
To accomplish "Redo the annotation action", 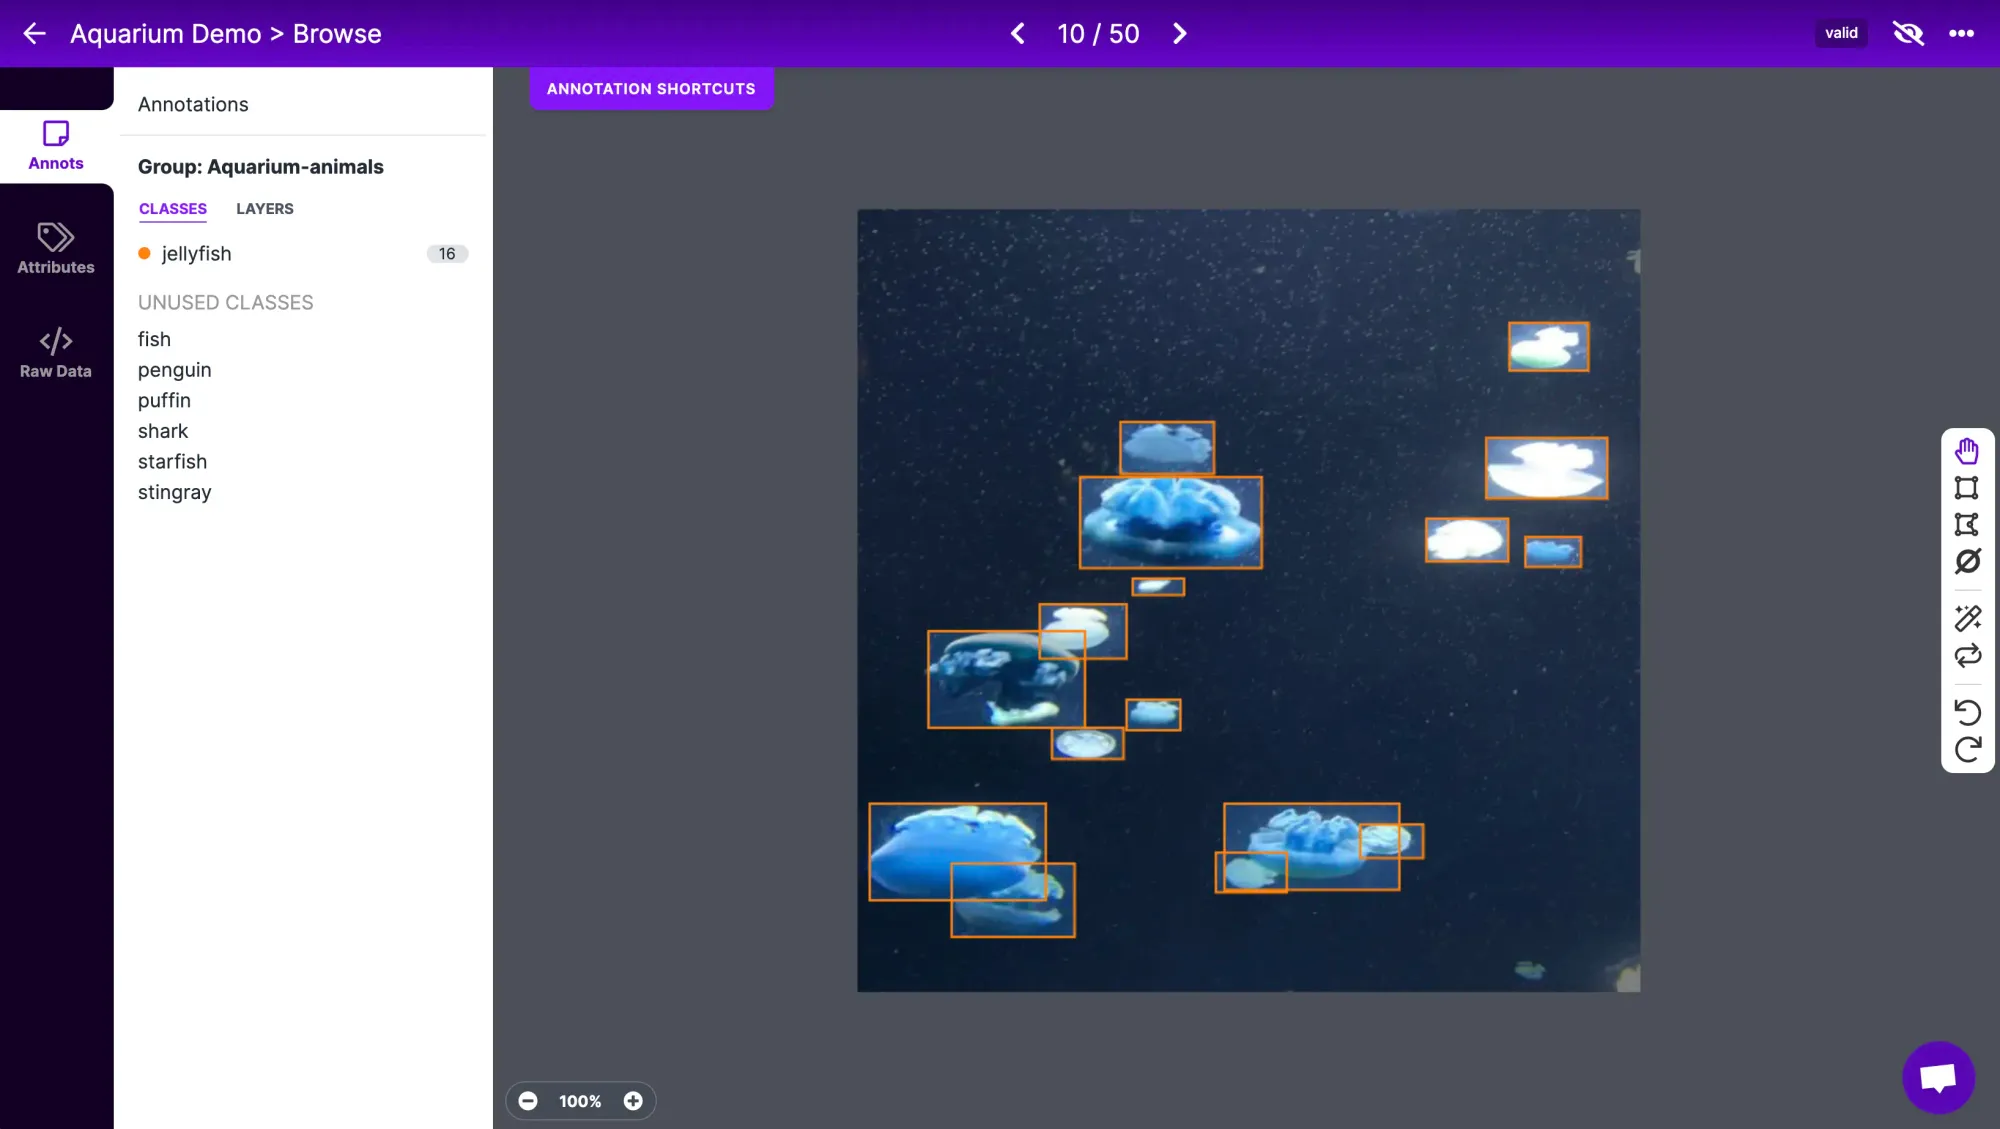I will pos(1967,750).
